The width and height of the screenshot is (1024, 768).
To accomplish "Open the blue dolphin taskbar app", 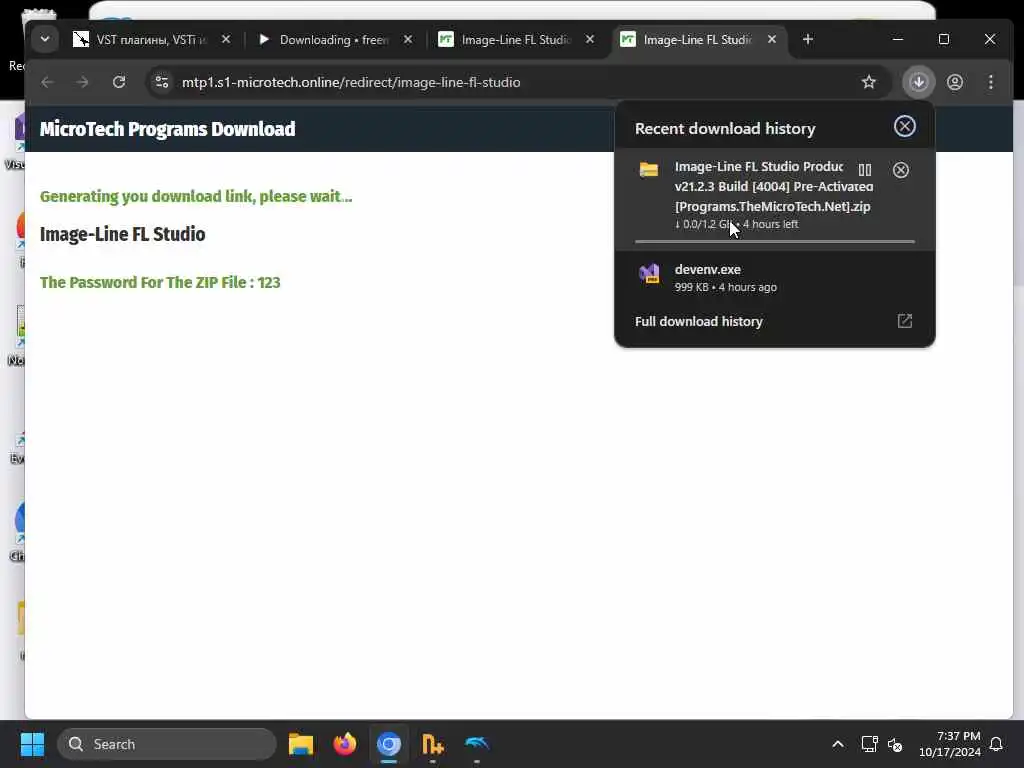I will [477, 744].
